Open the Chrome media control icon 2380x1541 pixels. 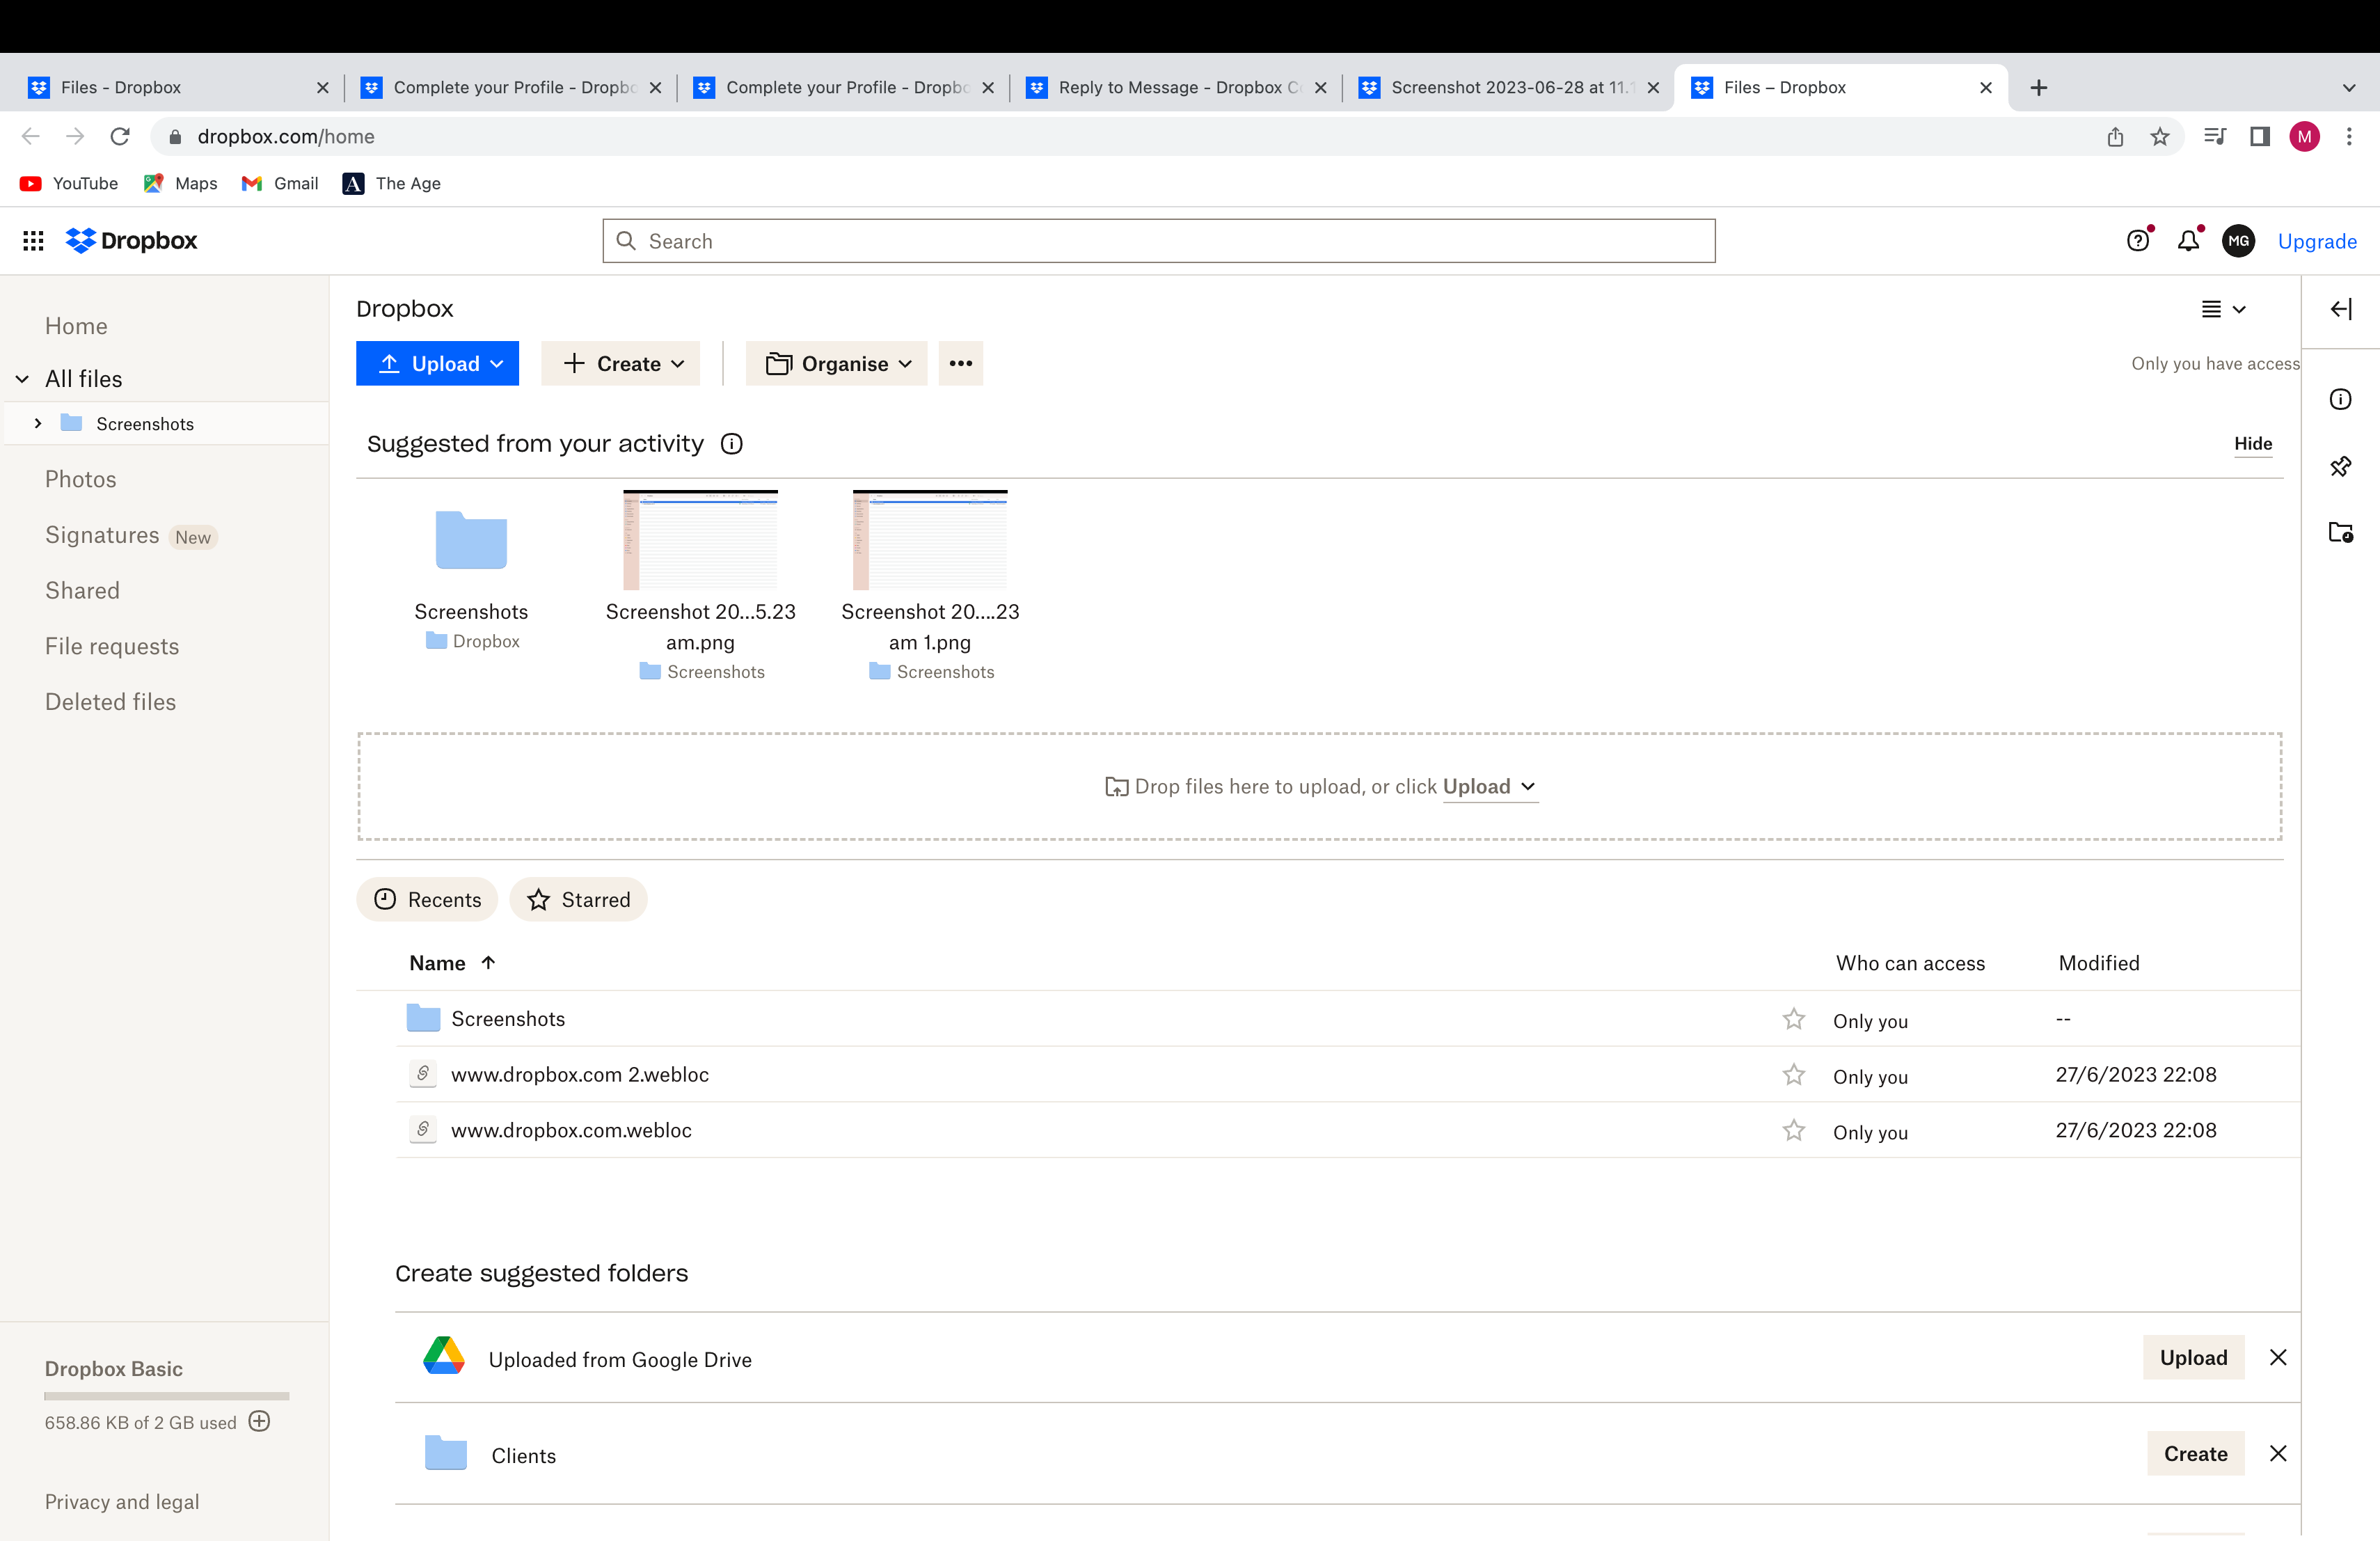tap(2215, 137)
